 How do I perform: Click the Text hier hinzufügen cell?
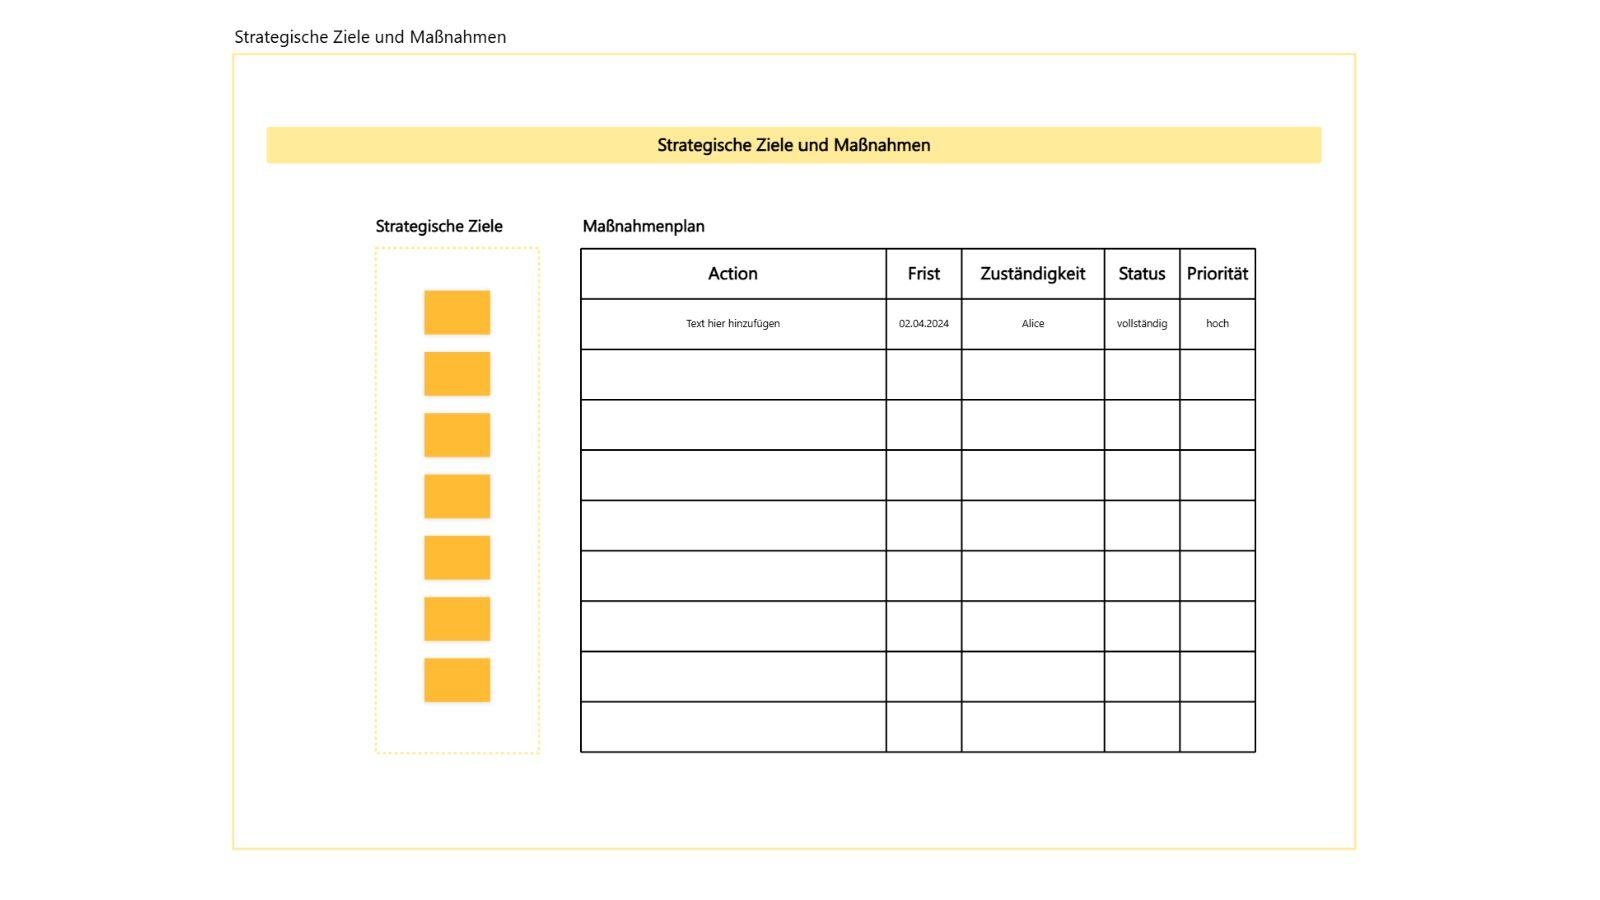pos(733,323)
